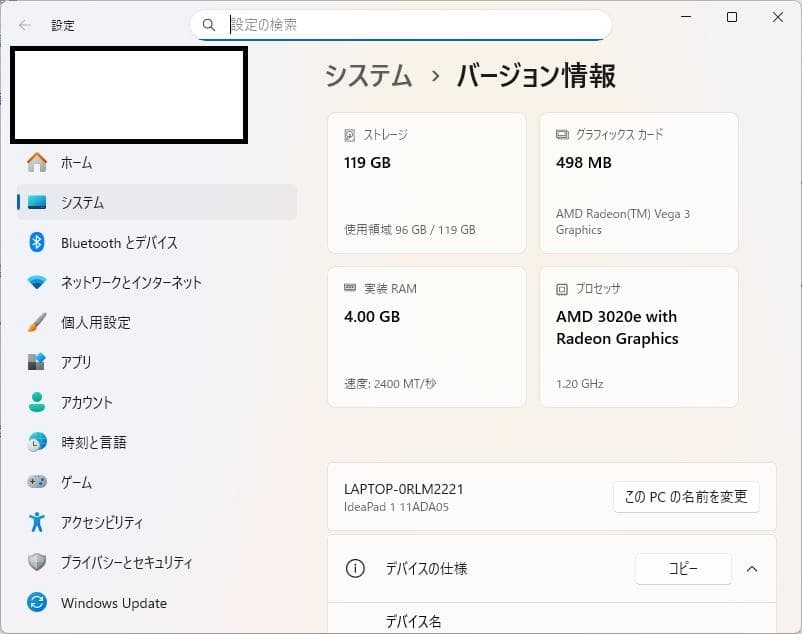Copy device specs with the コピー button
The height and width of the screenshot is (634, 802).
(683, 568)
